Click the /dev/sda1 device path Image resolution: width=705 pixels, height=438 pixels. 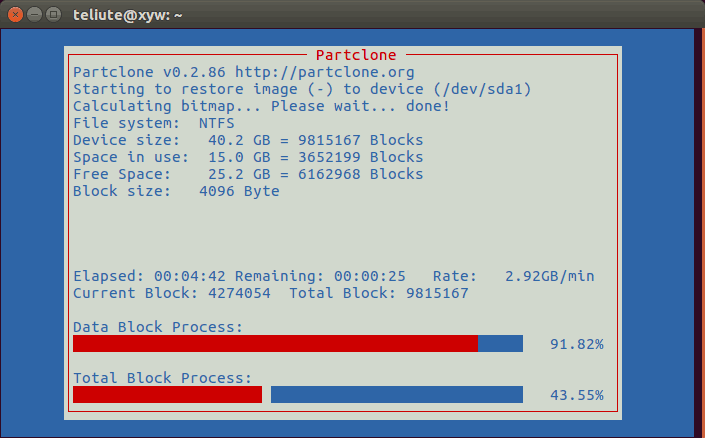[x=482, y=89]
